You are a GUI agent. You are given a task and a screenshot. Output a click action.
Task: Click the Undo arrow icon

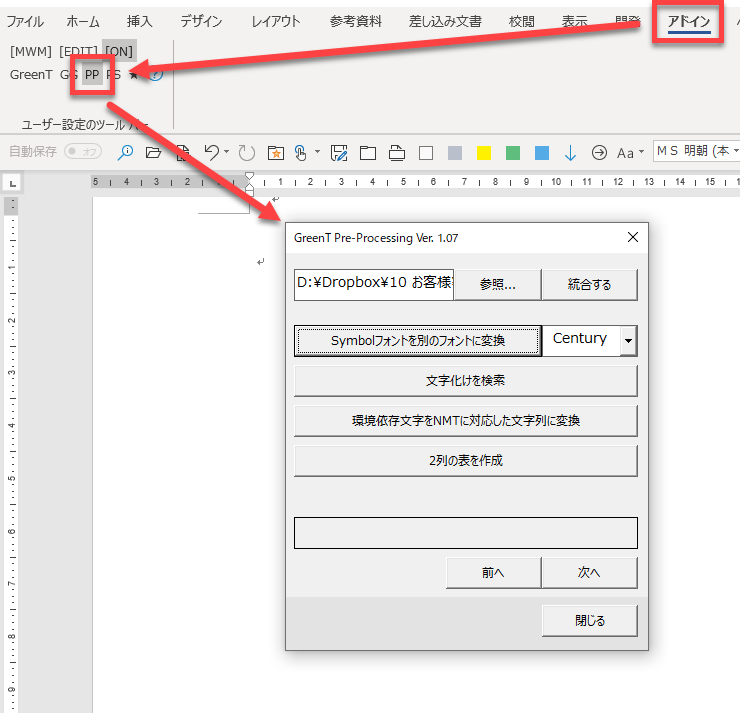click(x=211, y=152)
